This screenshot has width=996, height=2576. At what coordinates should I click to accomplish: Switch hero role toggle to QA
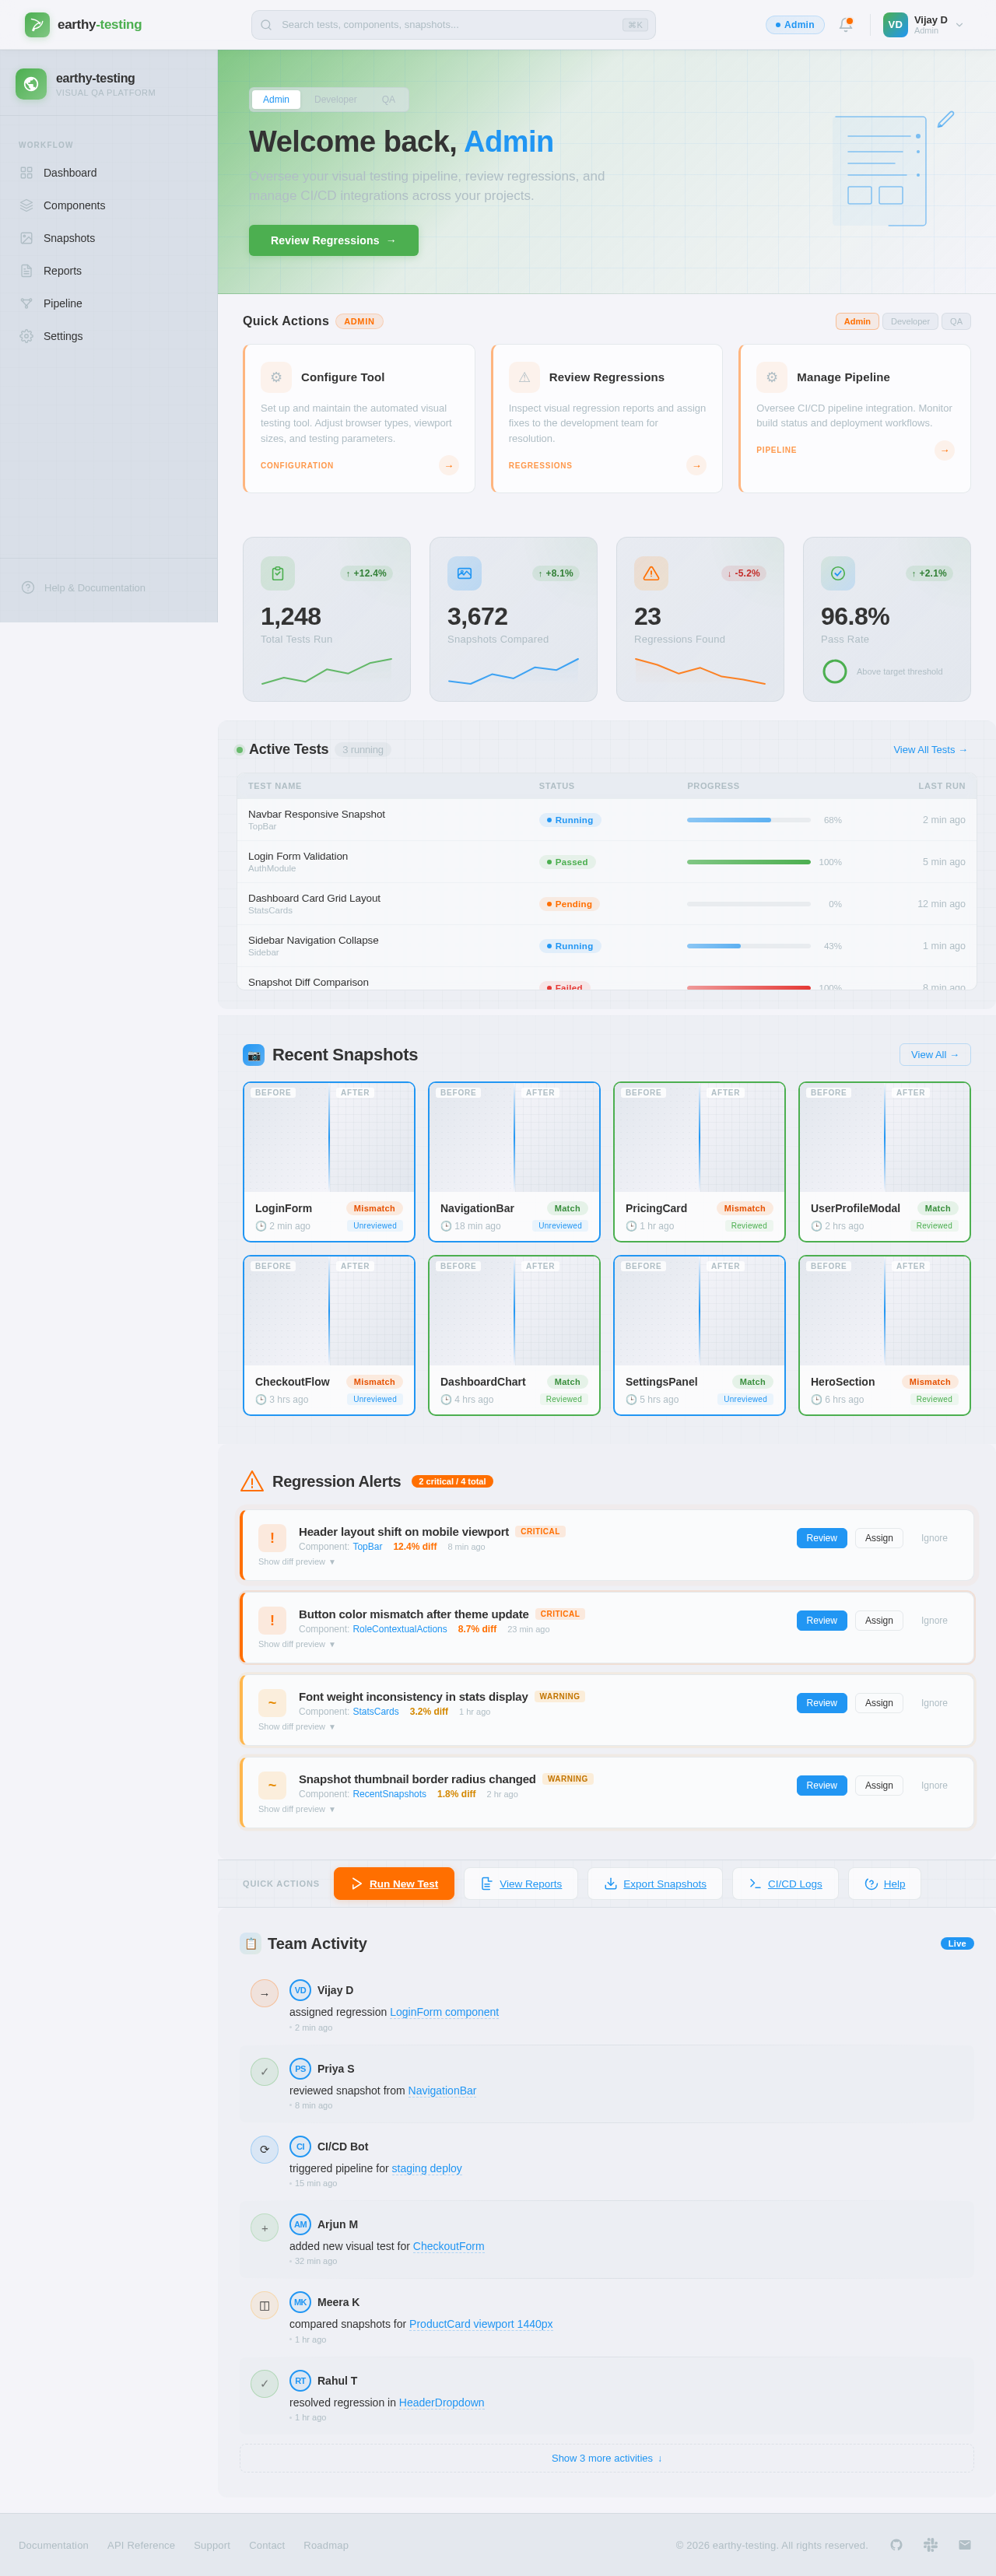(388, 99)
